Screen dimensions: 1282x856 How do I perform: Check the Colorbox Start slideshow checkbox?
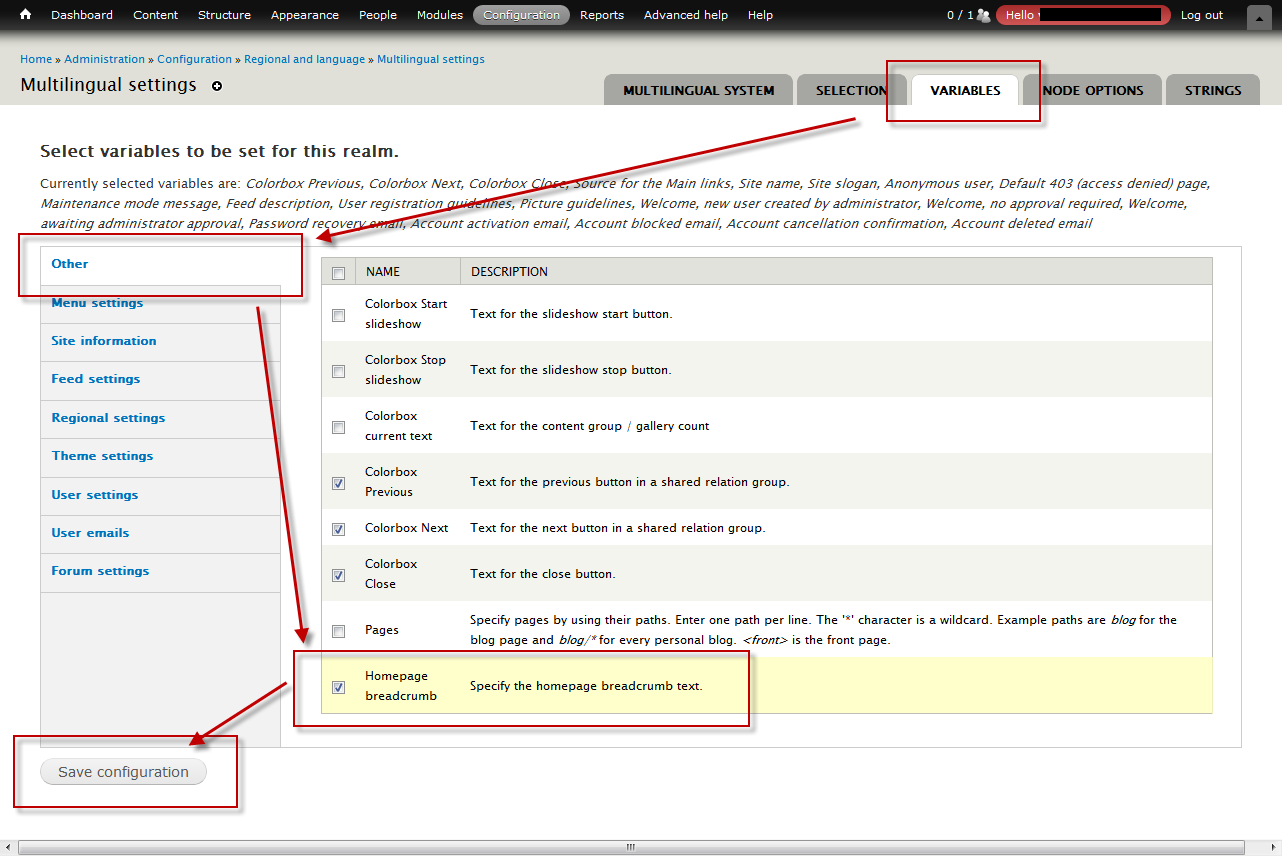pyautogui.click(x=339, y=315)
